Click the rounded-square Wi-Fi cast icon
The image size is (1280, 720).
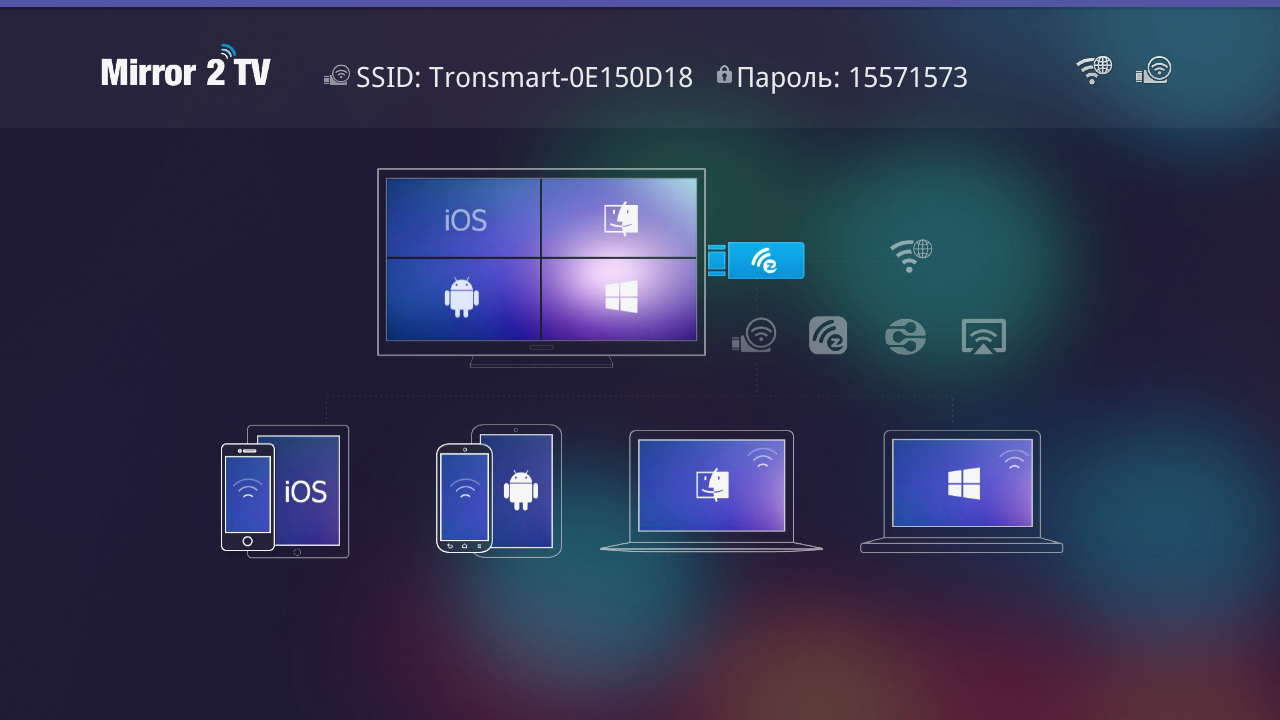click(x=828, y=336)
